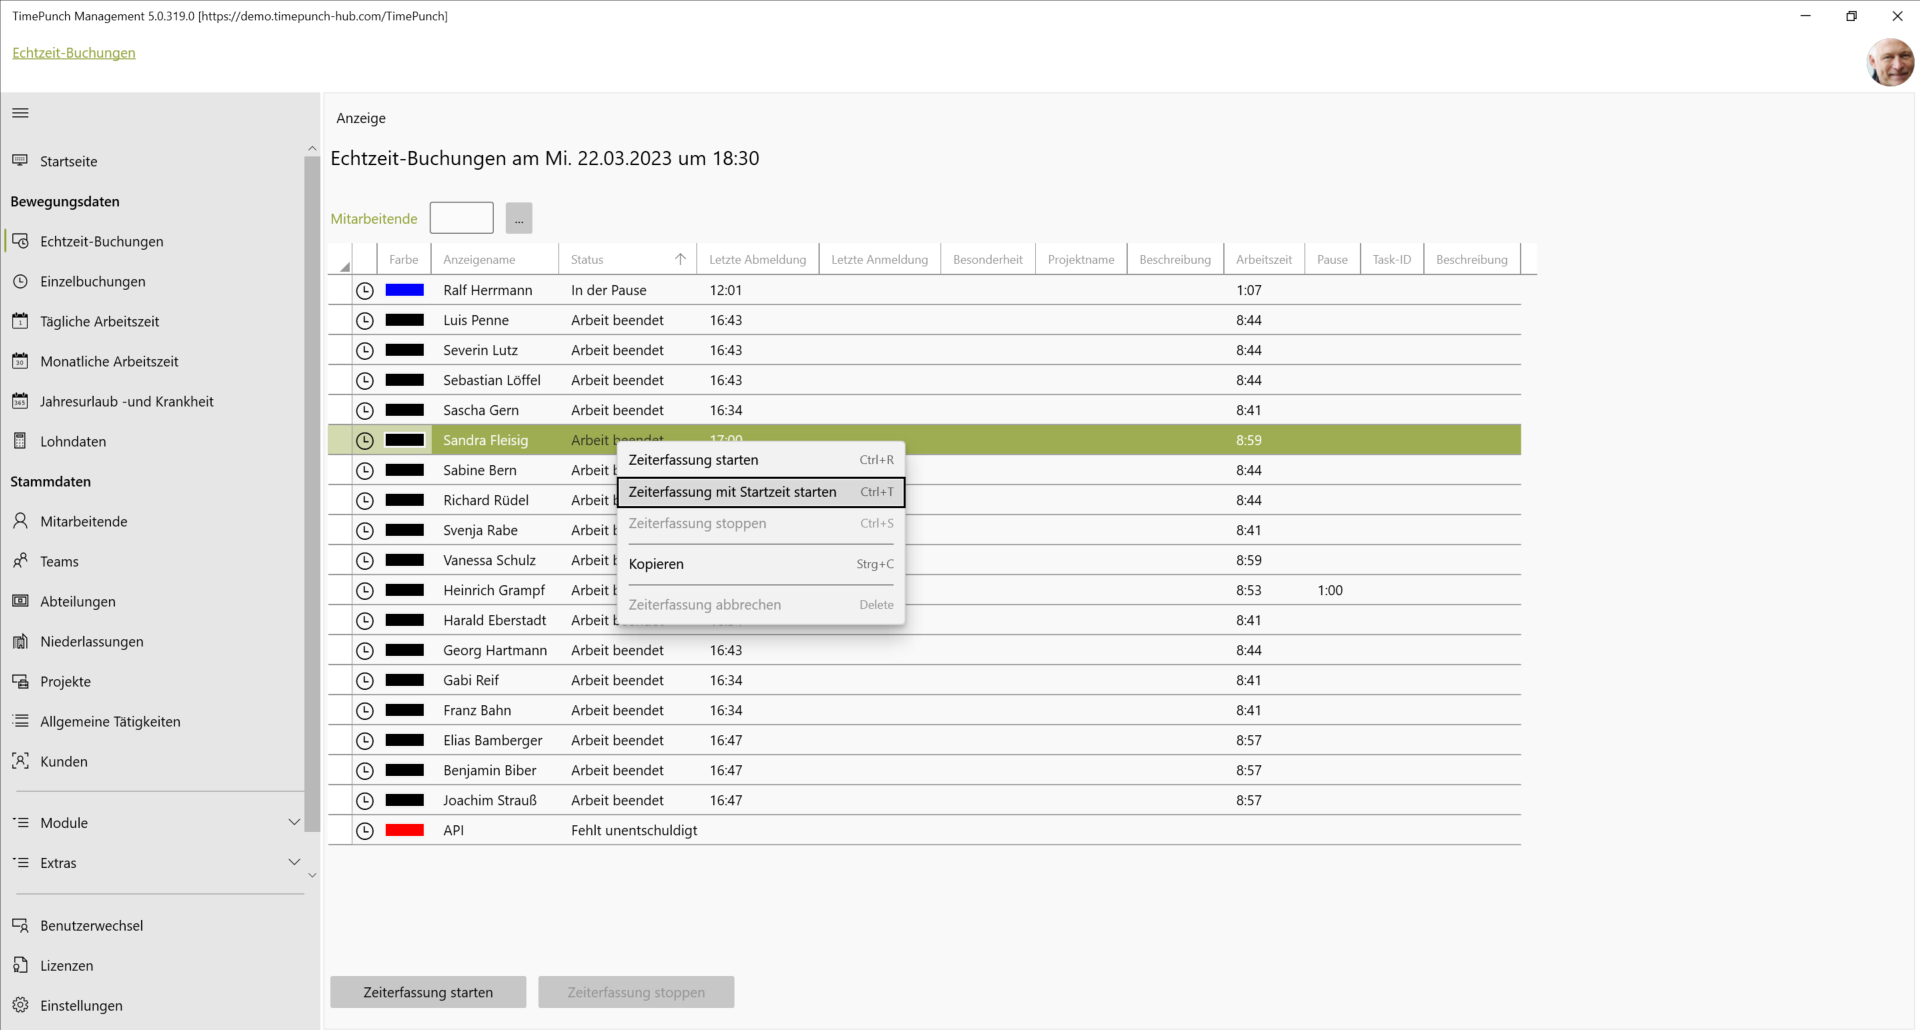Image resolution: width=1920 pixels, height=1030 pixels.
Task: Expand the Module section
Action: [x=294, y=822]
